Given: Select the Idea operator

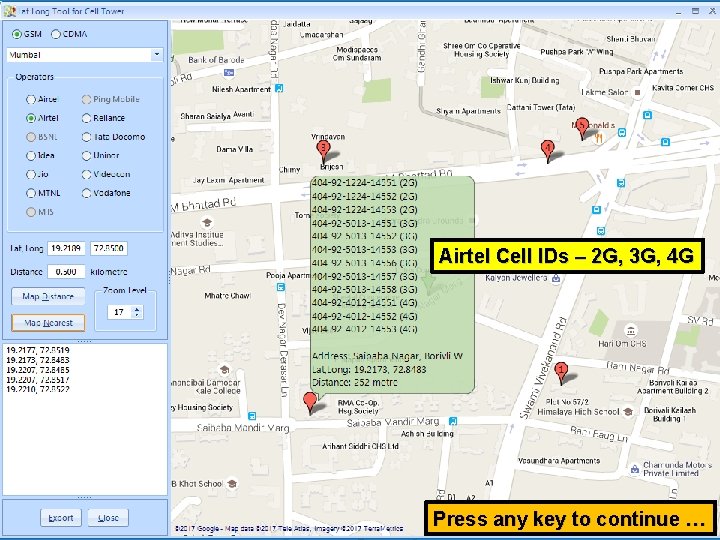Looking at the screenshot, I should pyautogui.click(x=31, y=156).
